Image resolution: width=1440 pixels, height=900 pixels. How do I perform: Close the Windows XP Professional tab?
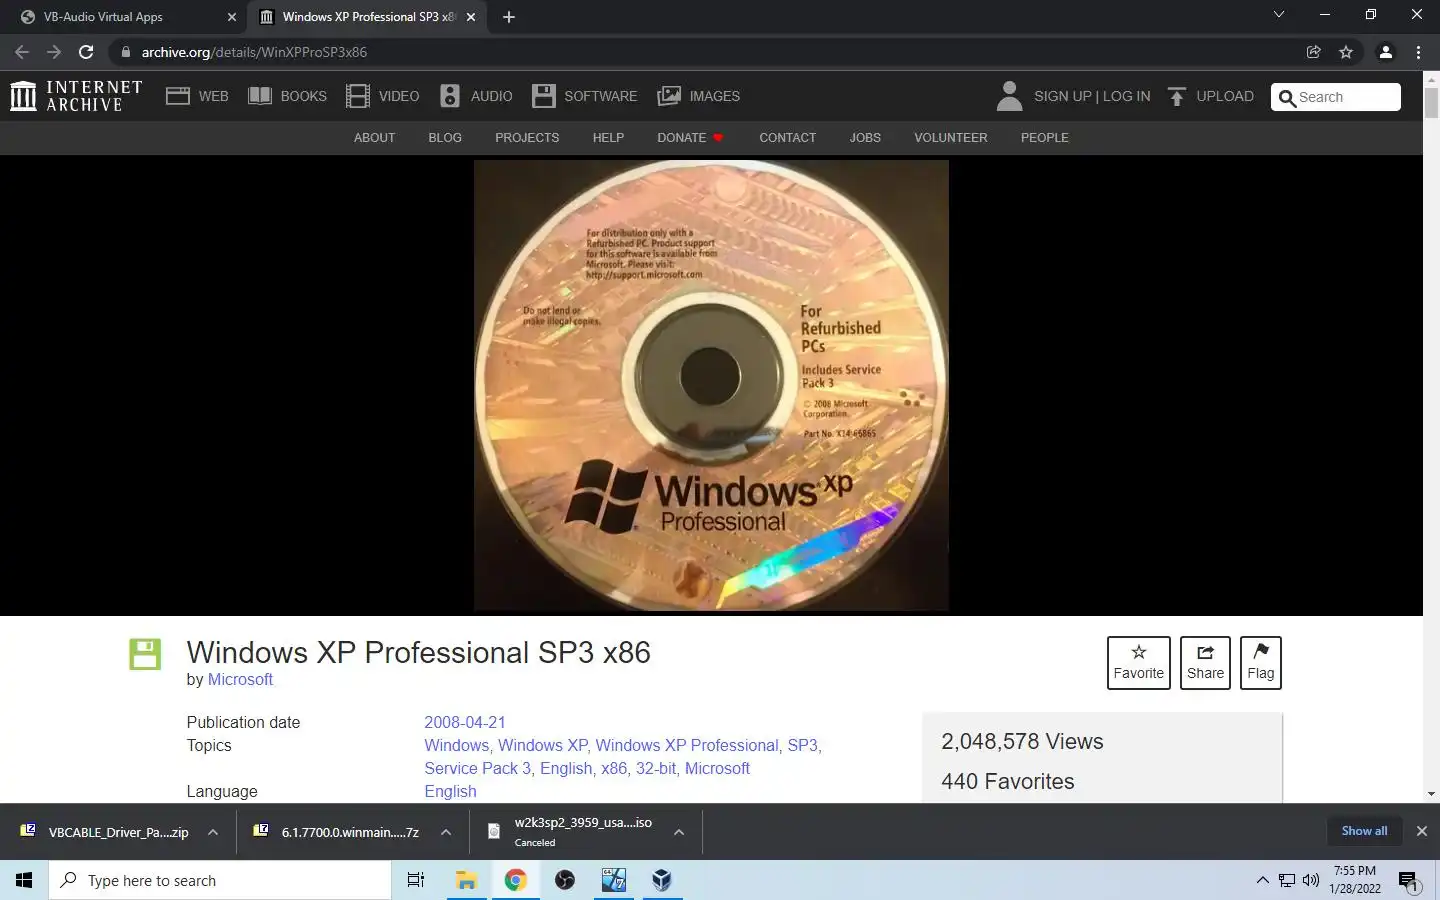(471, 17)
